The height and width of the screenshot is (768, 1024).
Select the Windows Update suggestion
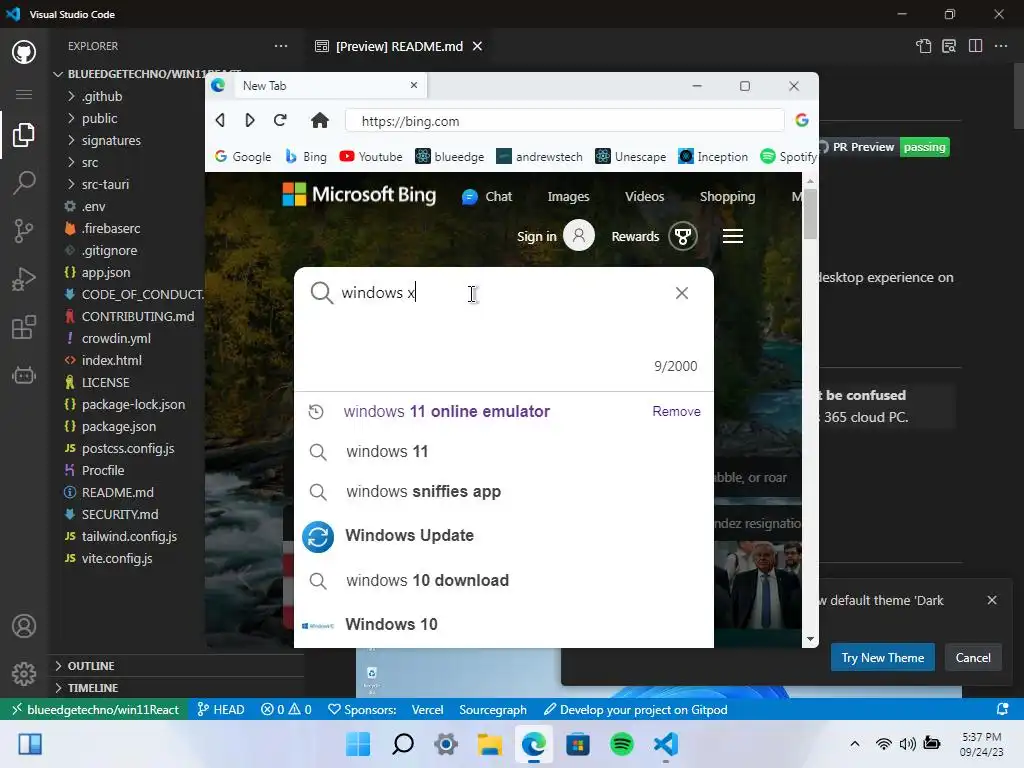(504, 536)
